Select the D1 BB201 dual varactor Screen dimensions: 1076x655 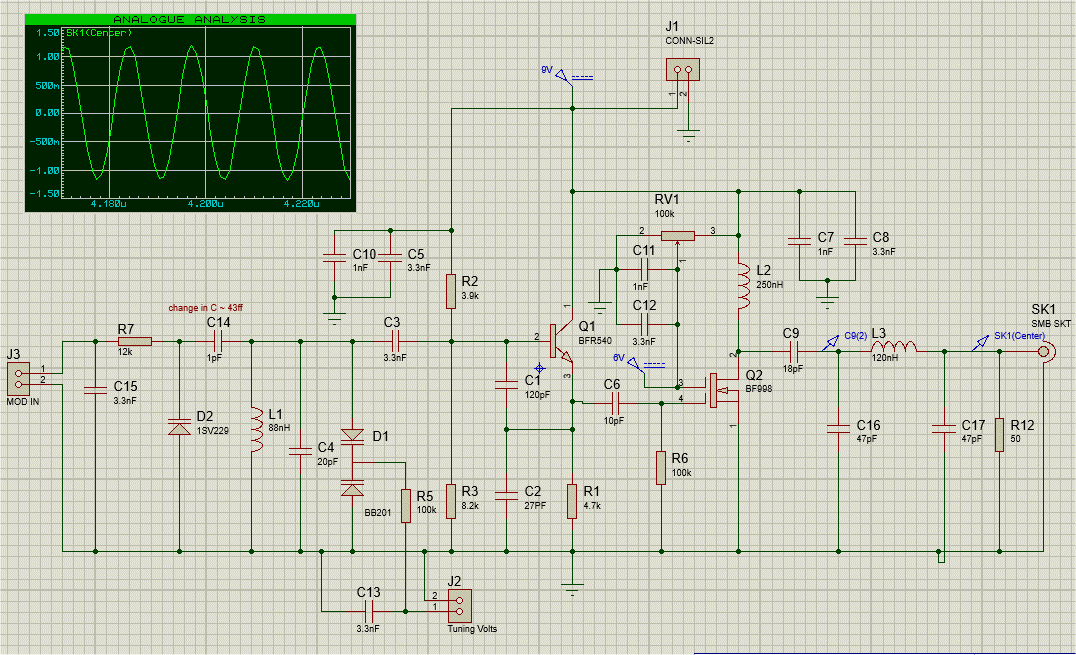point(353,463)
